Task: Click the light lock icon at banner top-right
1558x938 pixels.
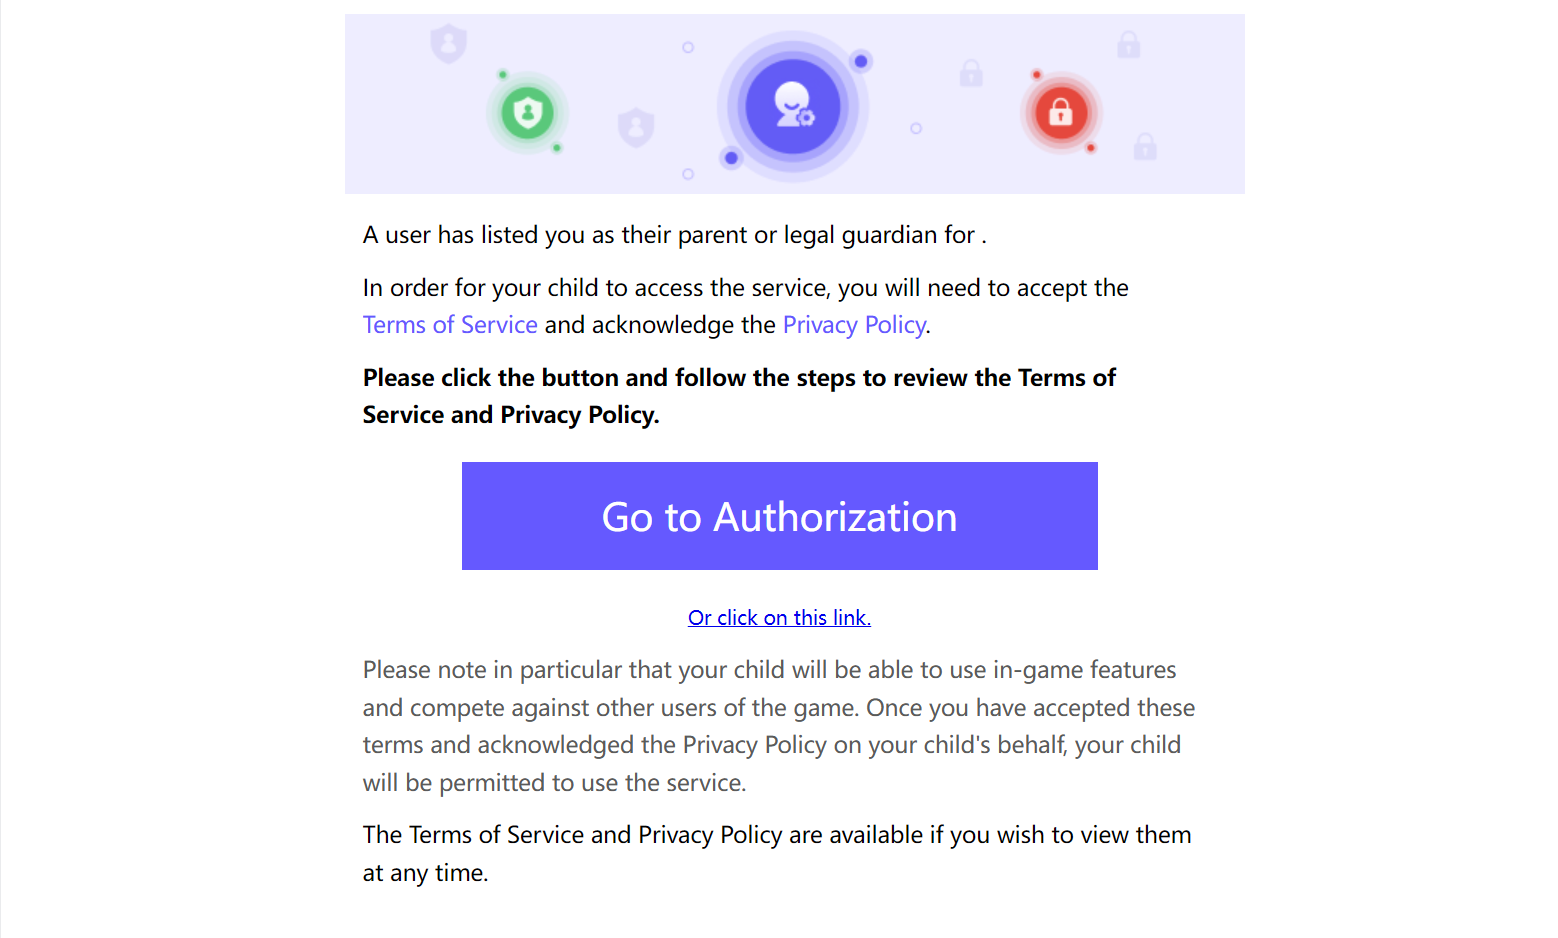Action: pyautogui.click(x=1128, y=44)
